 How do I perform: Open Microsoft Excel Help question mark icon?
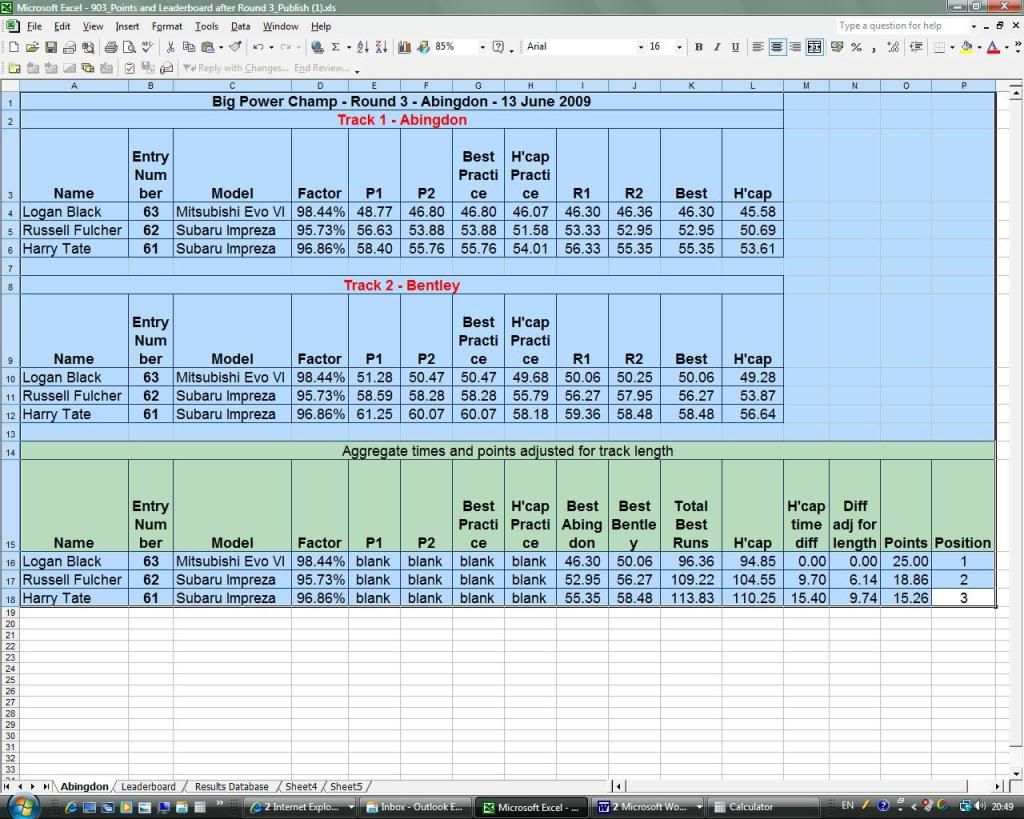point(498,47)
